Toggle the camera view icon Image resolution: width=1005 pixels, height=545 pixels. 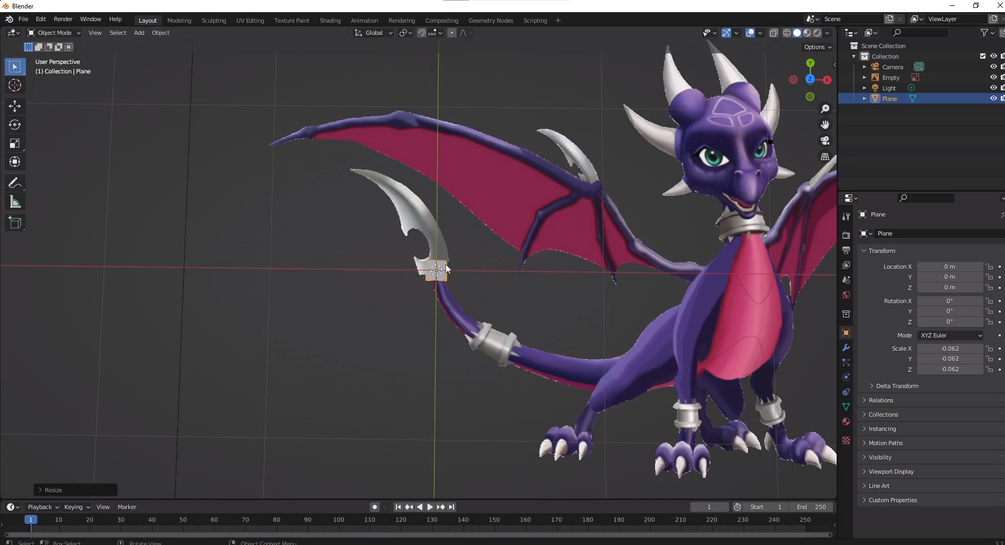point(825,140)
